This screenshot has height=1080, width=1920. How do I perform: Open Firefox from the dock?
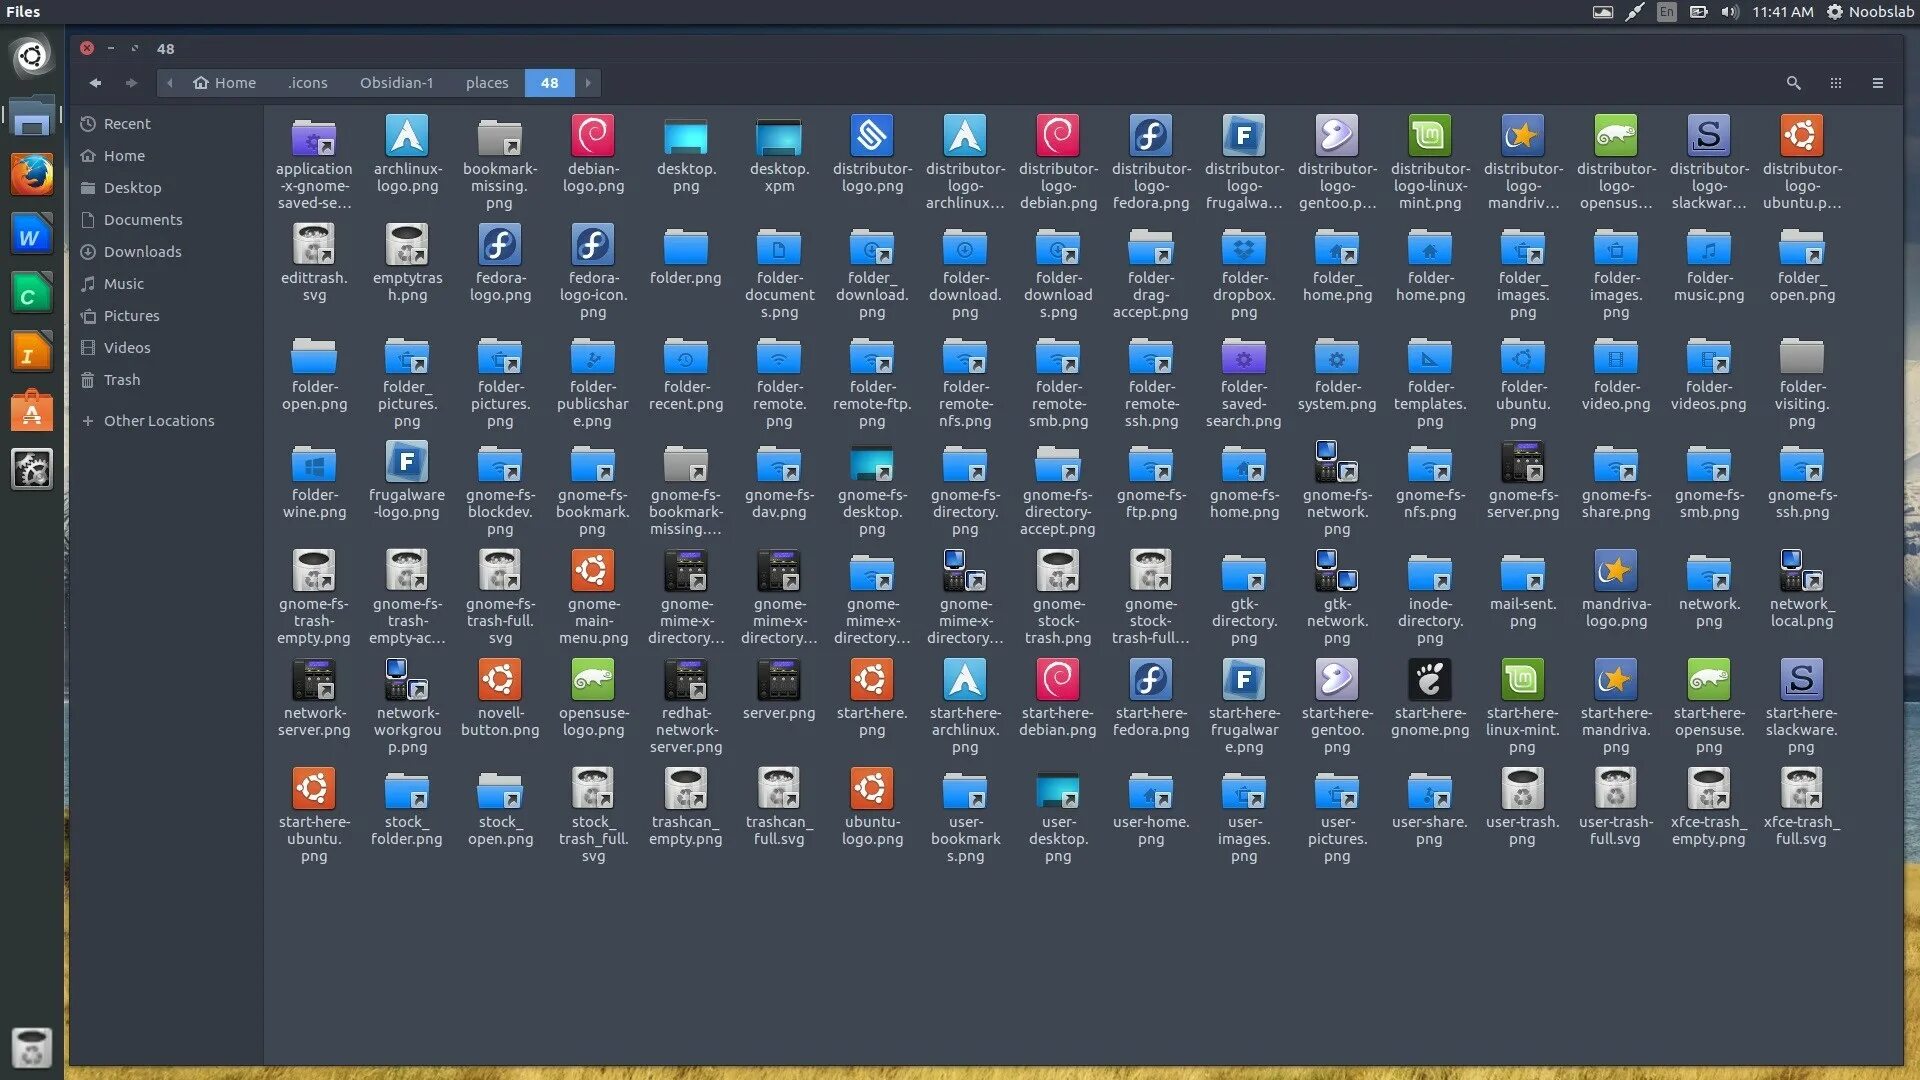tap(32, 175)
